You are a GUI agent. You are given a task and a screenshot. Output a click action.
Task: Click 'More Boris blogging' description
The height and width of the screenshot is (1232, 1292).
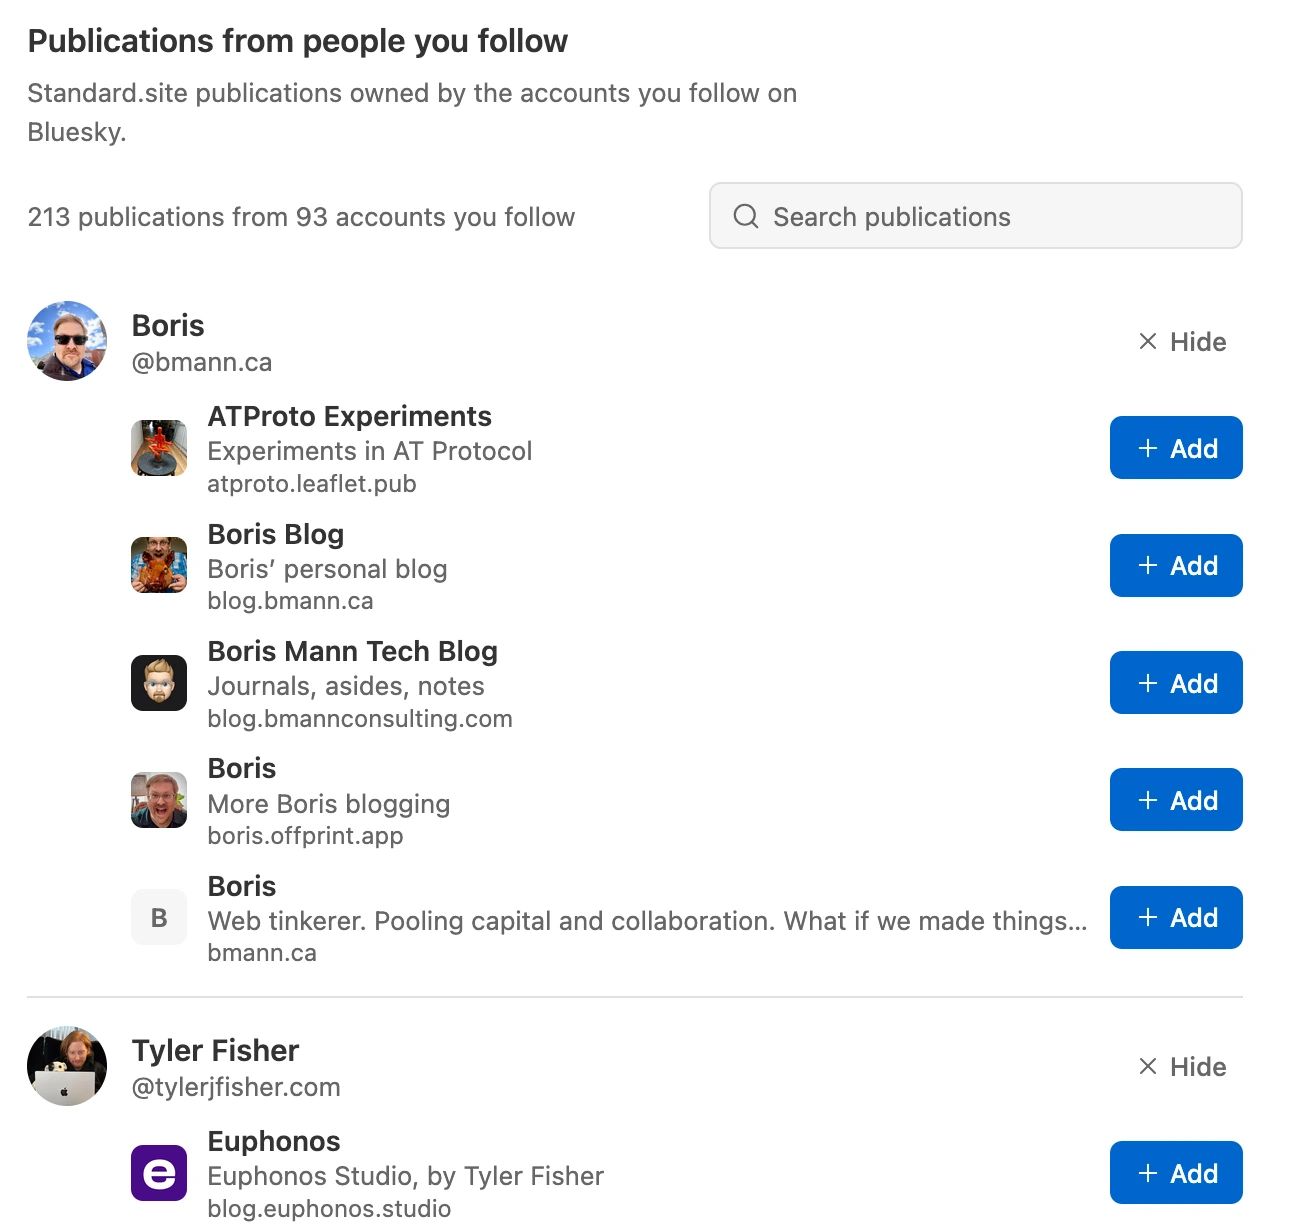[x=329, y=804]
